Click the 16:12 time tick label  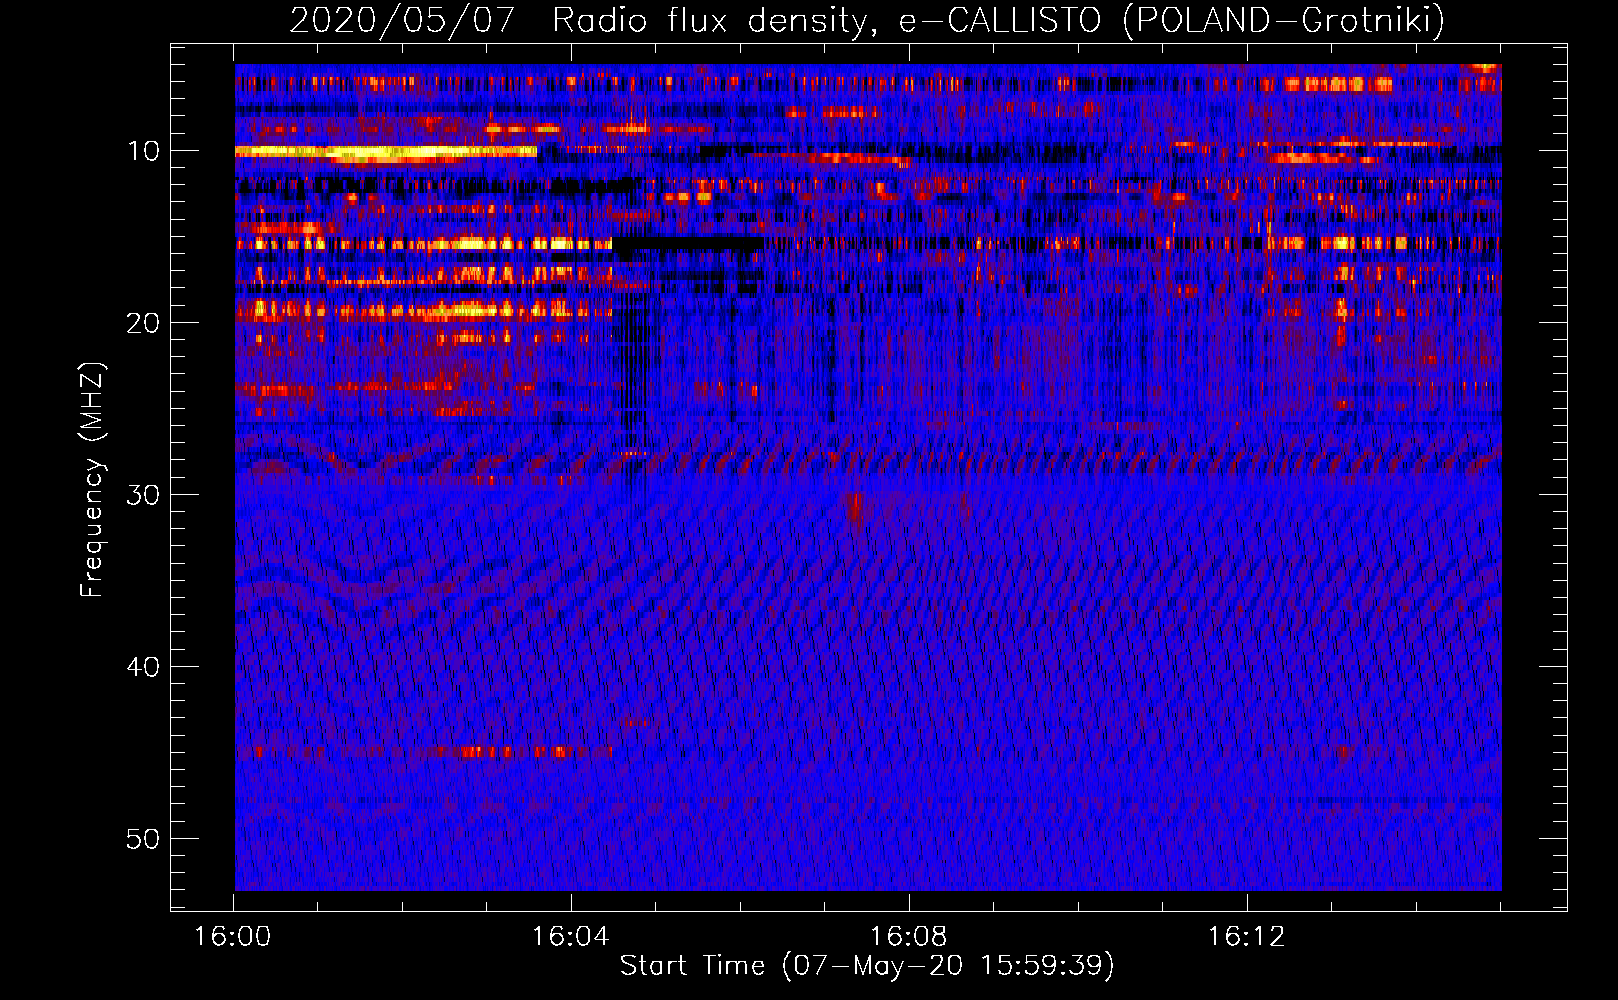1247,937
